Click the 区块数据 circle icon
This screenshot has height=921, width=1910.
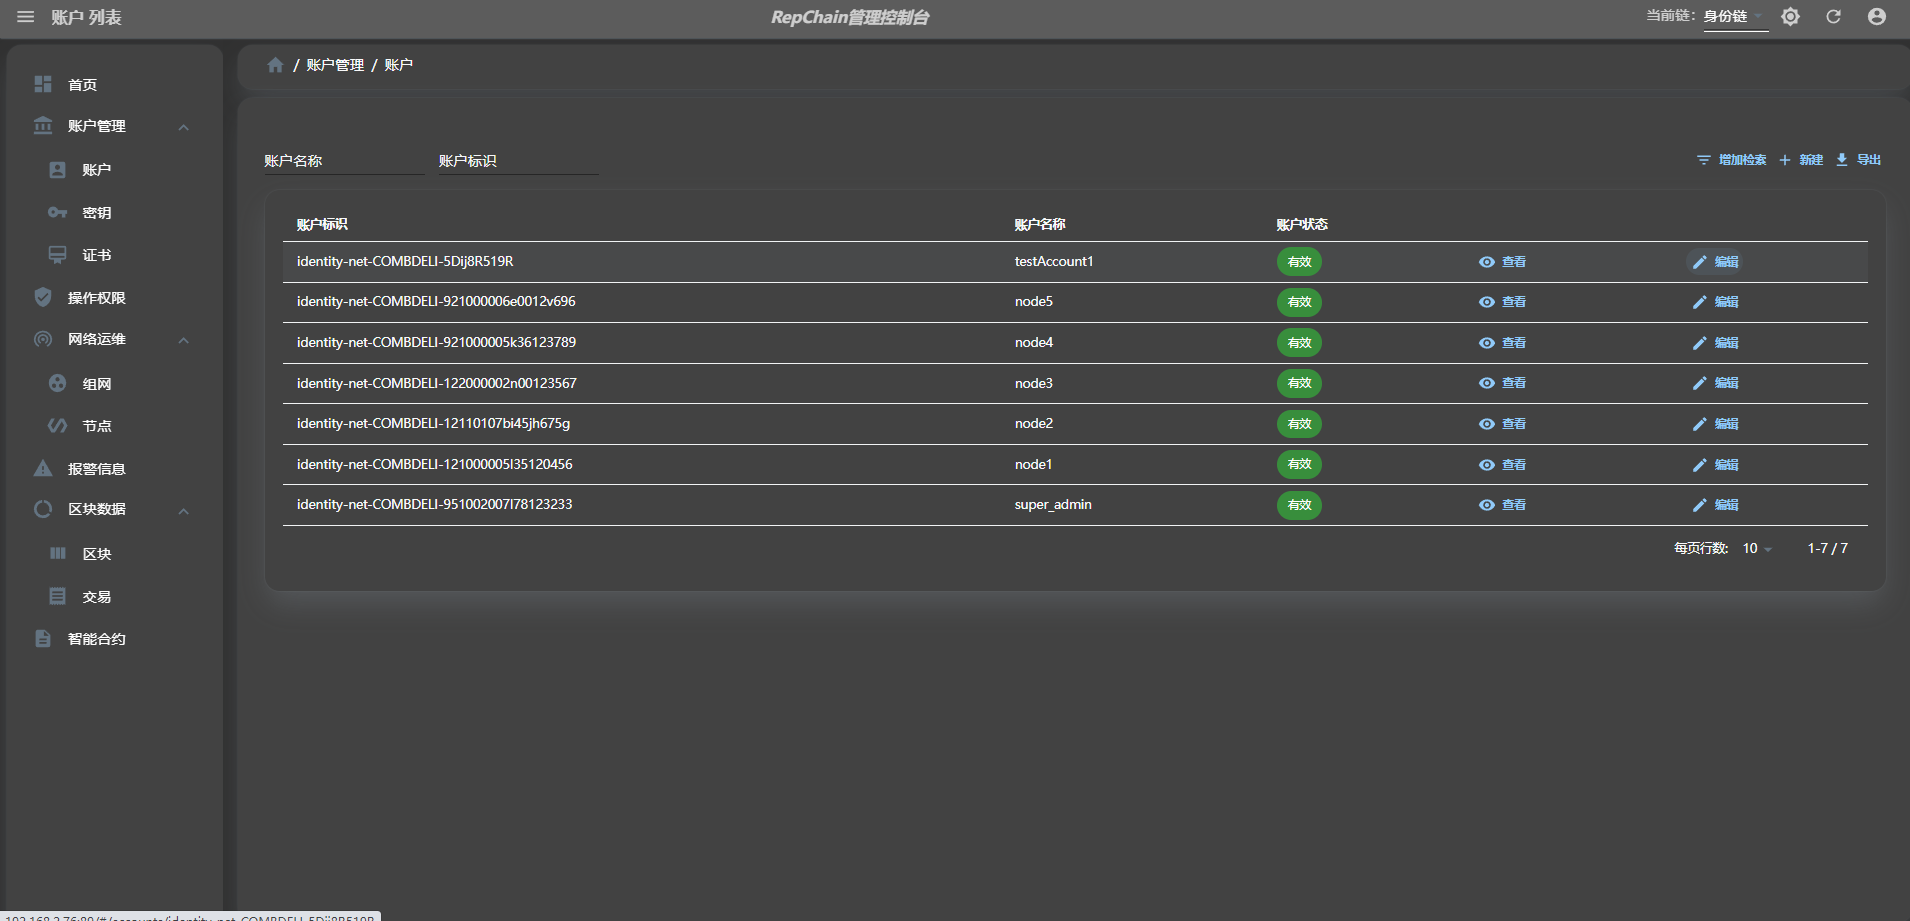[x=43, y=509]
